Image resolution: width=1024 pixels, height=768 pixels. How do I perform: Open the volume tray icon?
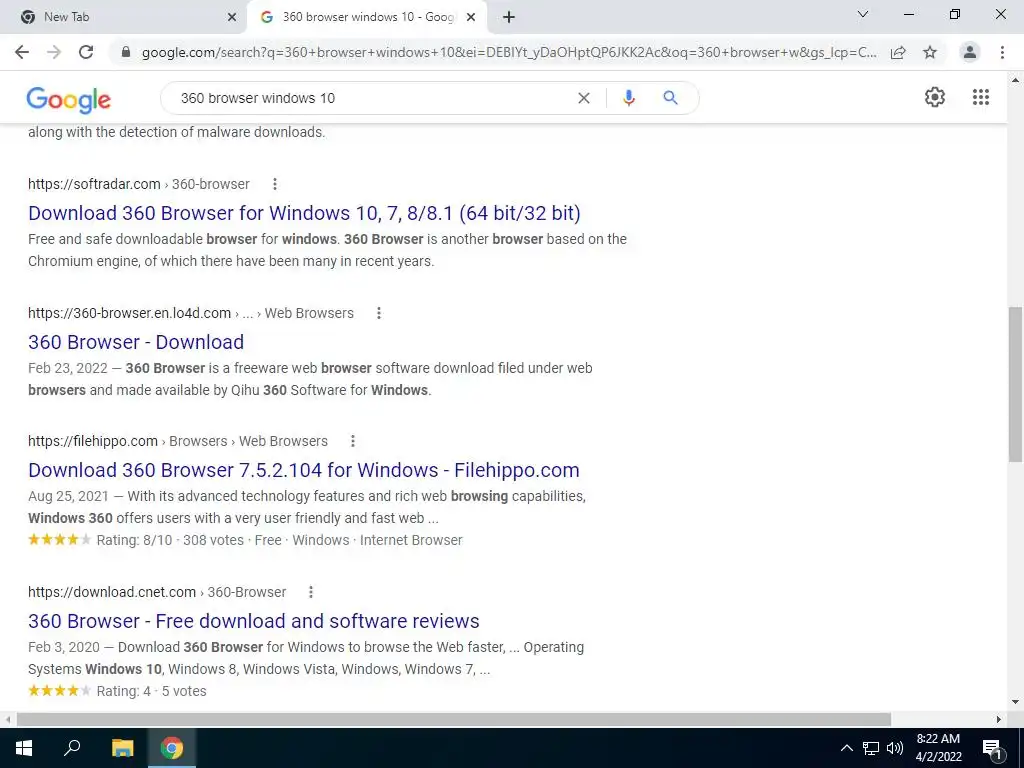[x=895, y=748]
